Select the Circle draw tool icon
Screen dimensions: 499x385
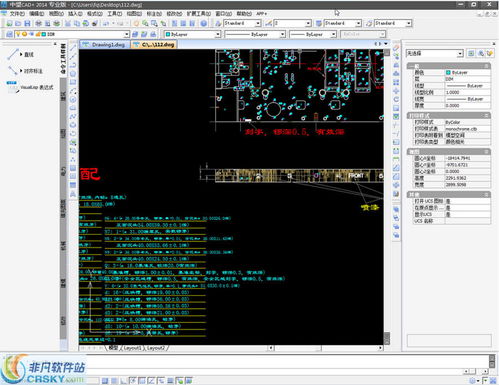pyautogui.click(x=73, y=74)
